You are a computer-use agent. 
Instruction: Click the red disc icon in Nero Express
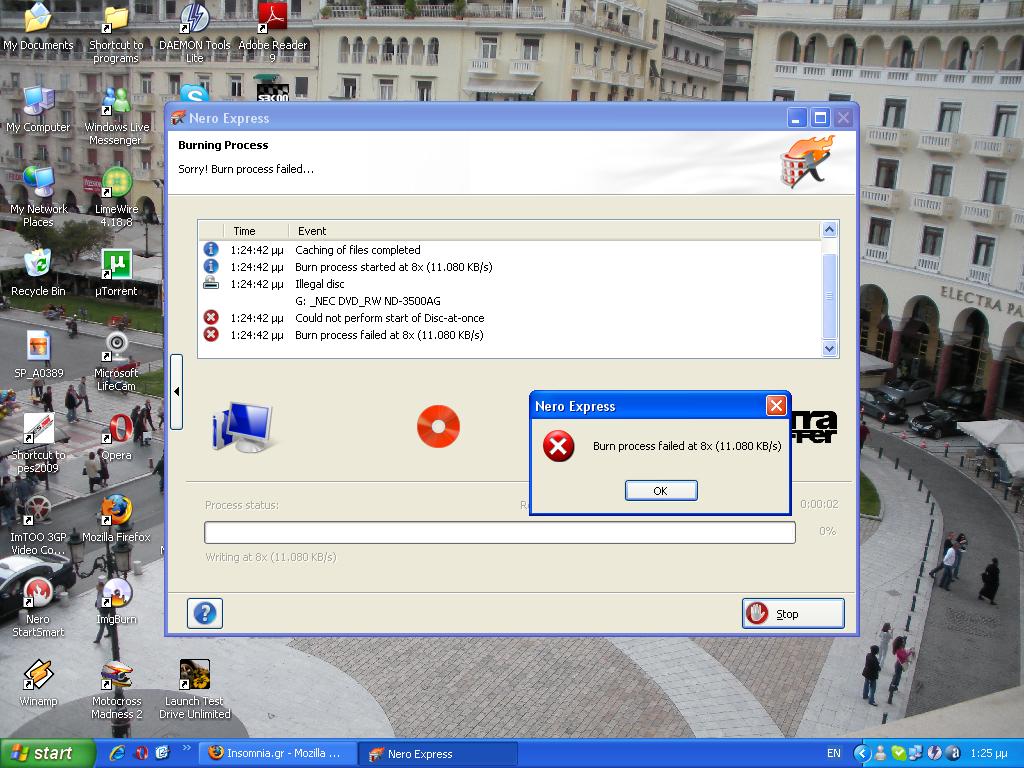(x=438, y=426)
